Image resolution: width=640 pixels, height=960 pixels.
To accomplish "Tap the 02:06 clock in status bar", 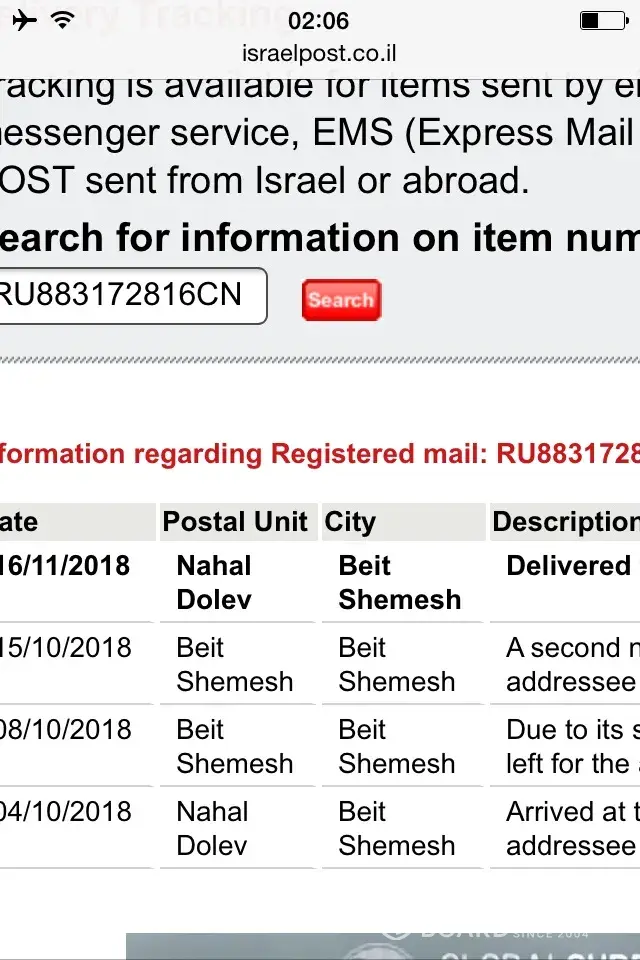I will tap(318, 21).
